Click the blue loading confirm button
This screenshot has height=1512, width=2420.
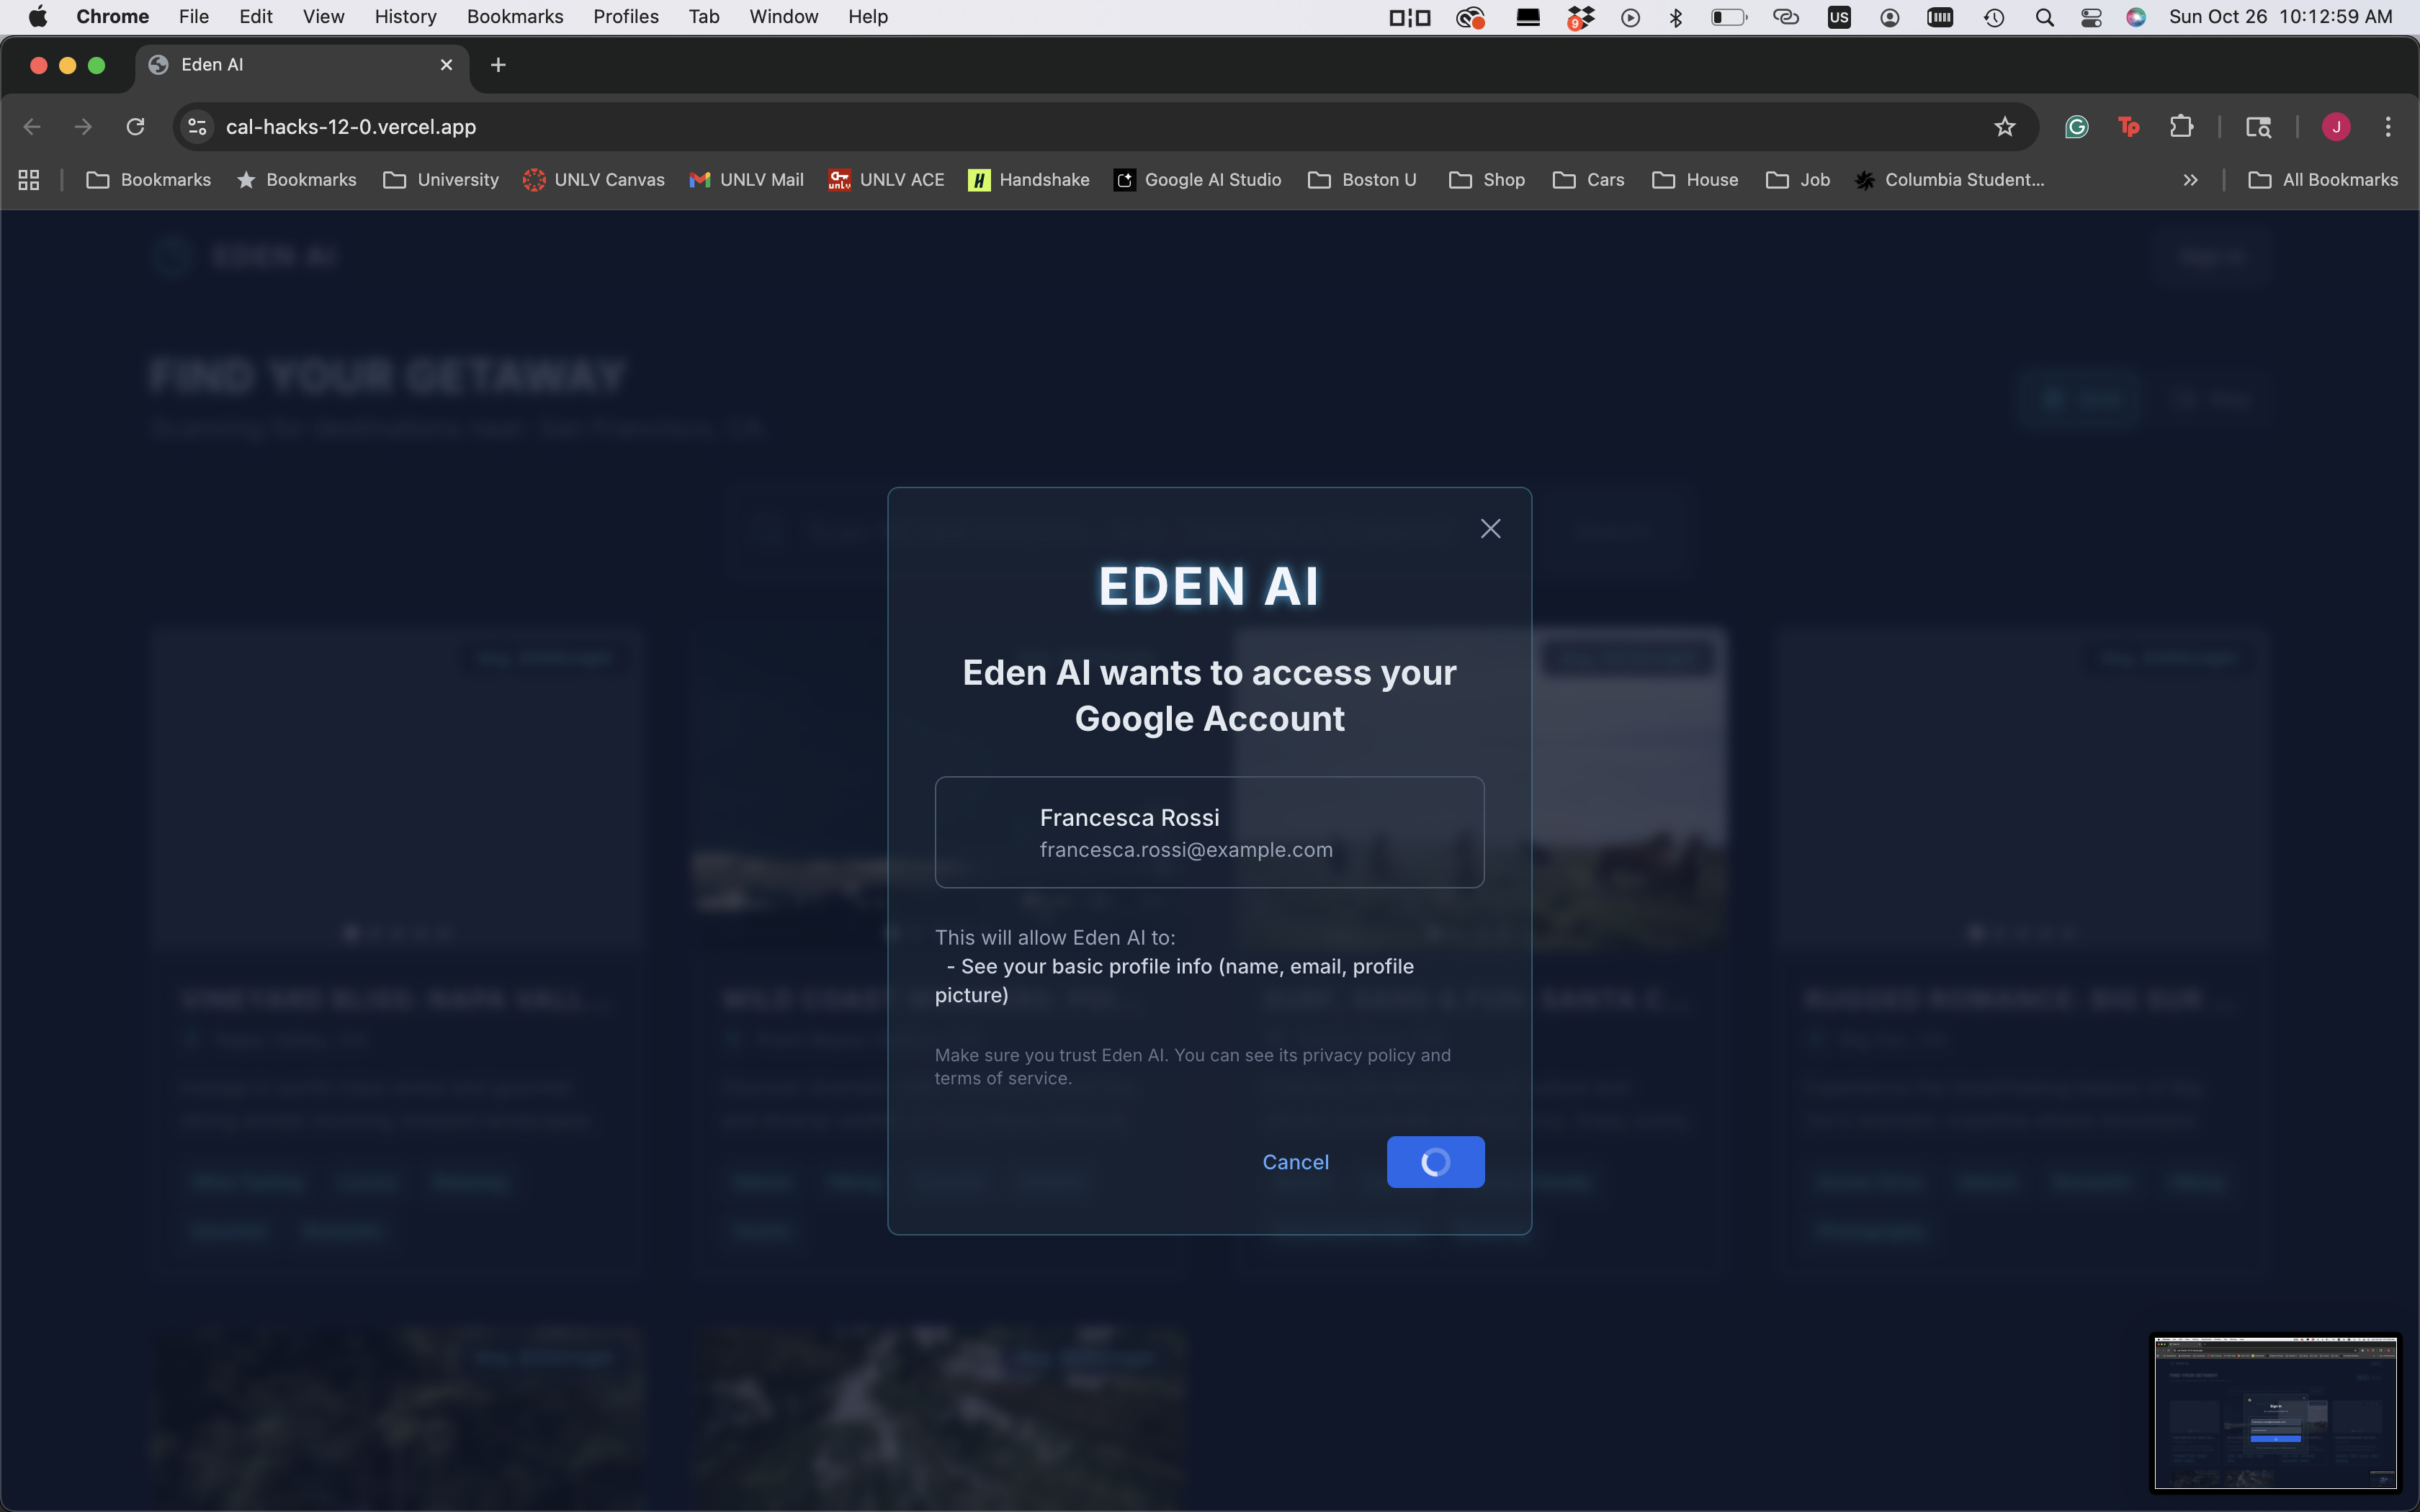1435,1161
